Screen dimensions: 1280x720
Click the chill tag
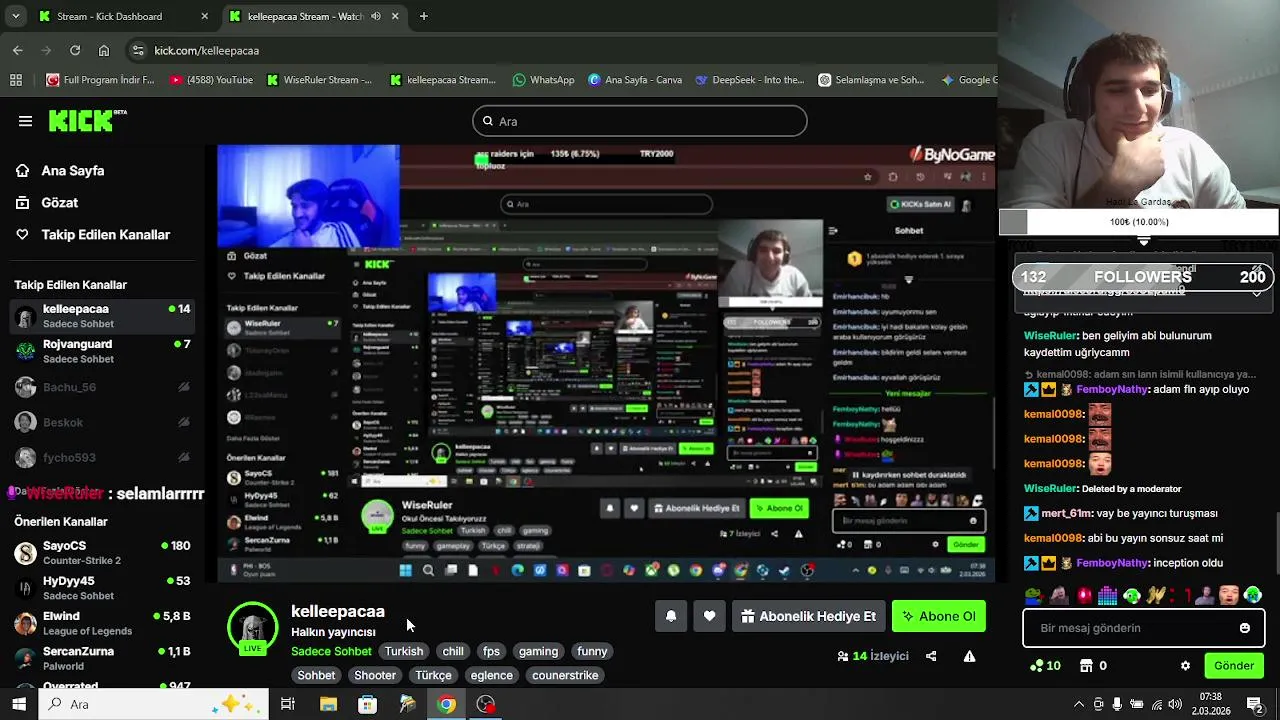tap(453, 651)
